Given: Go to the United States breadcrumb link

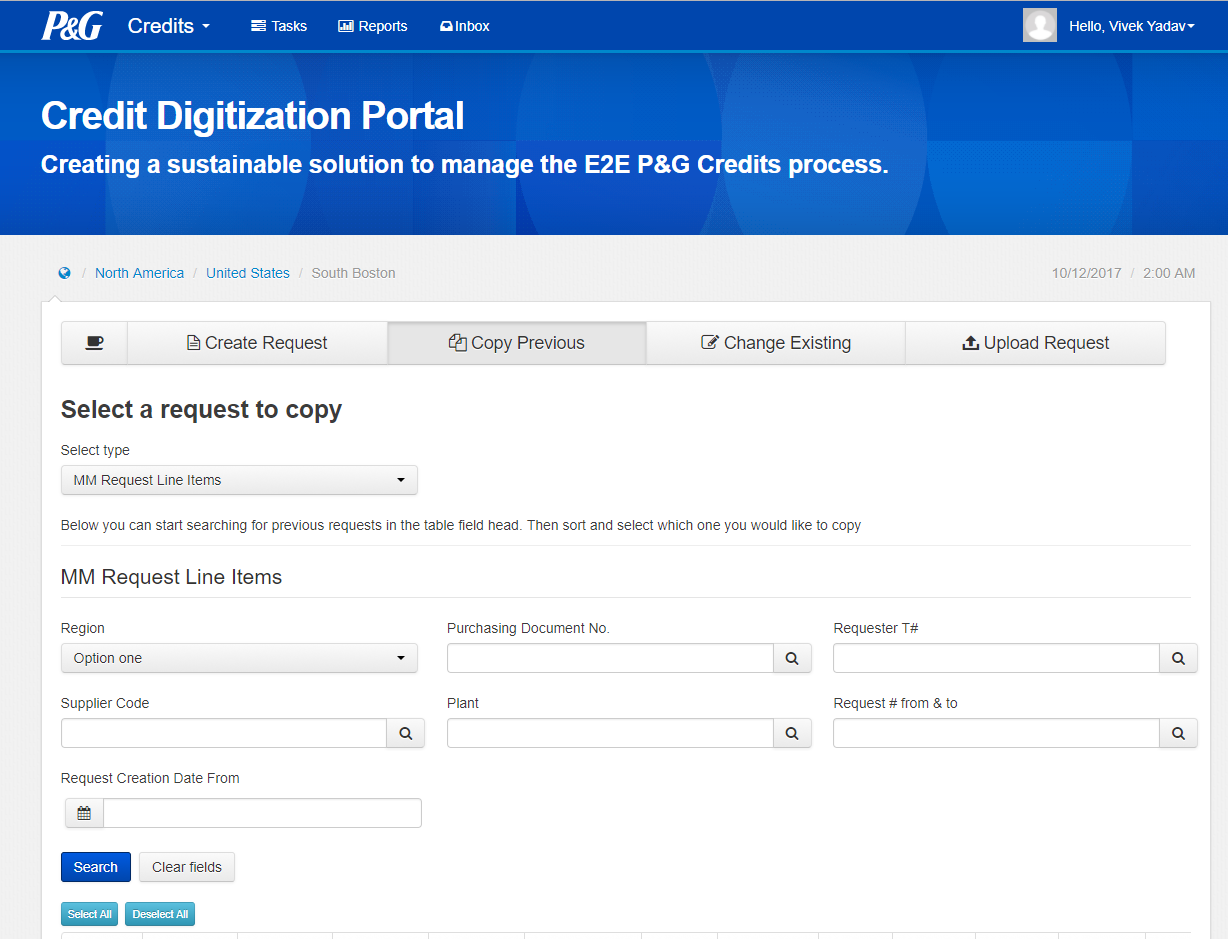Looking at the screenshot, I should coord(248,273).
